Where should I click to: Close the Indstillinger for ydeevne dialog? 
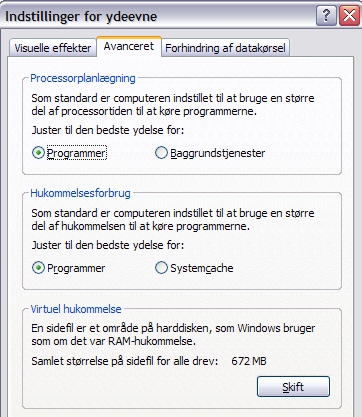click(349, 16)
